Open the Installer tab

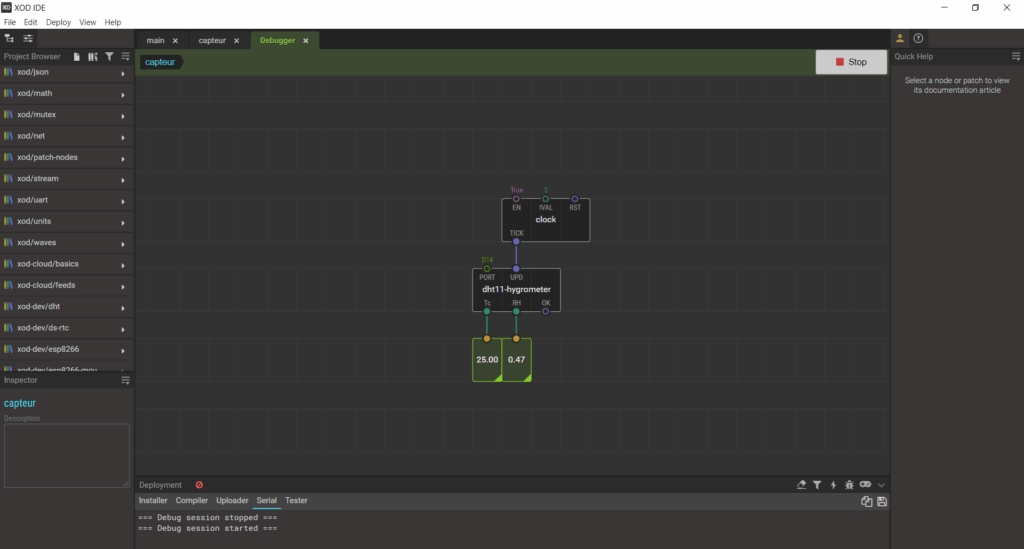tap(153, 501)
